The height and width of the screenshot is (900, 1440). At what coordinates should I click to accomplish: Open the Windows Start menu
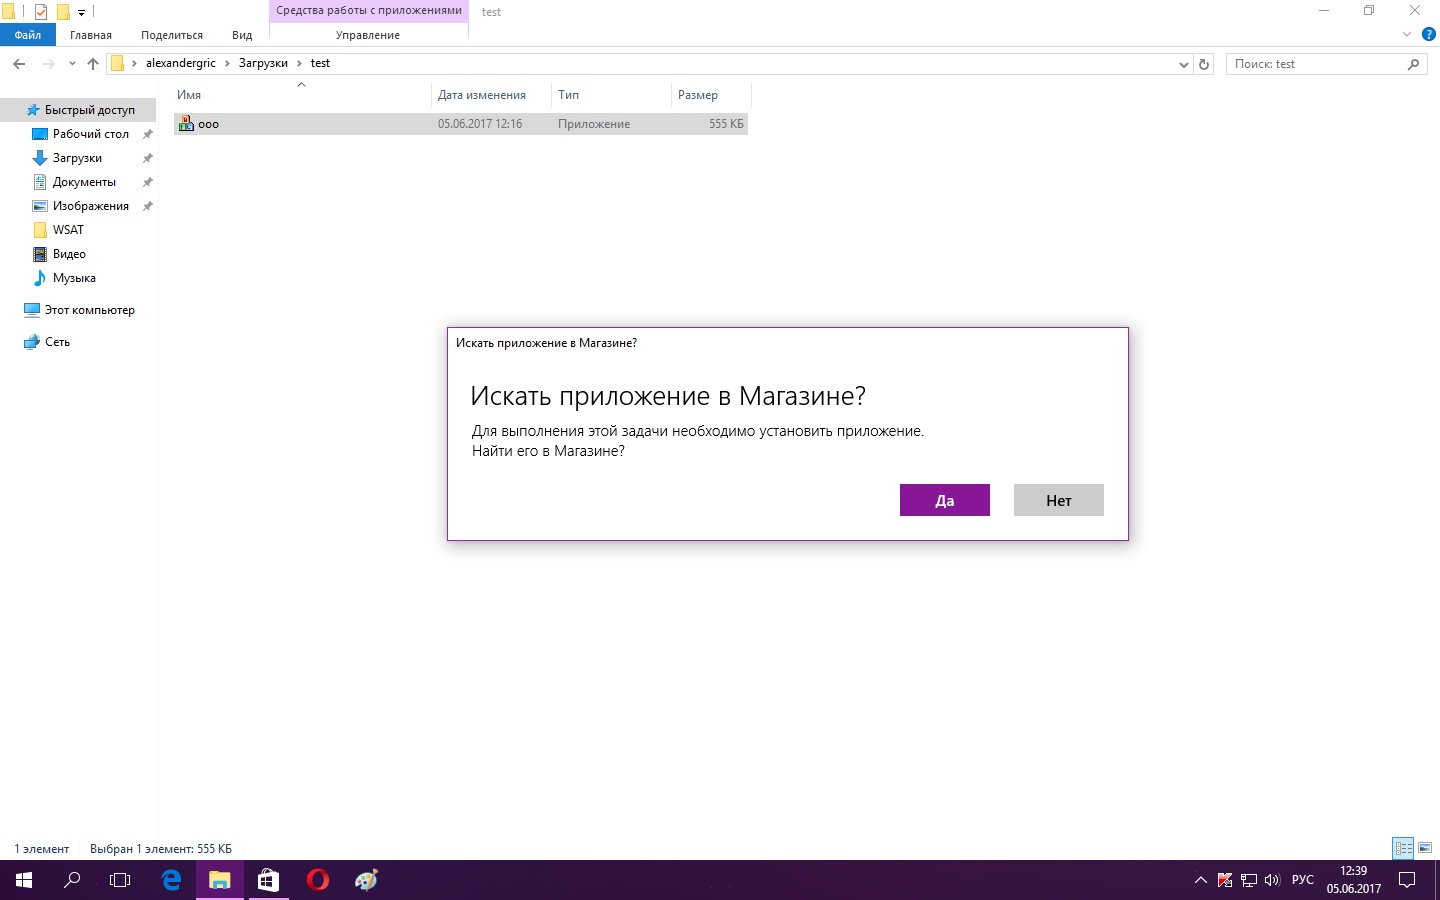24,880
